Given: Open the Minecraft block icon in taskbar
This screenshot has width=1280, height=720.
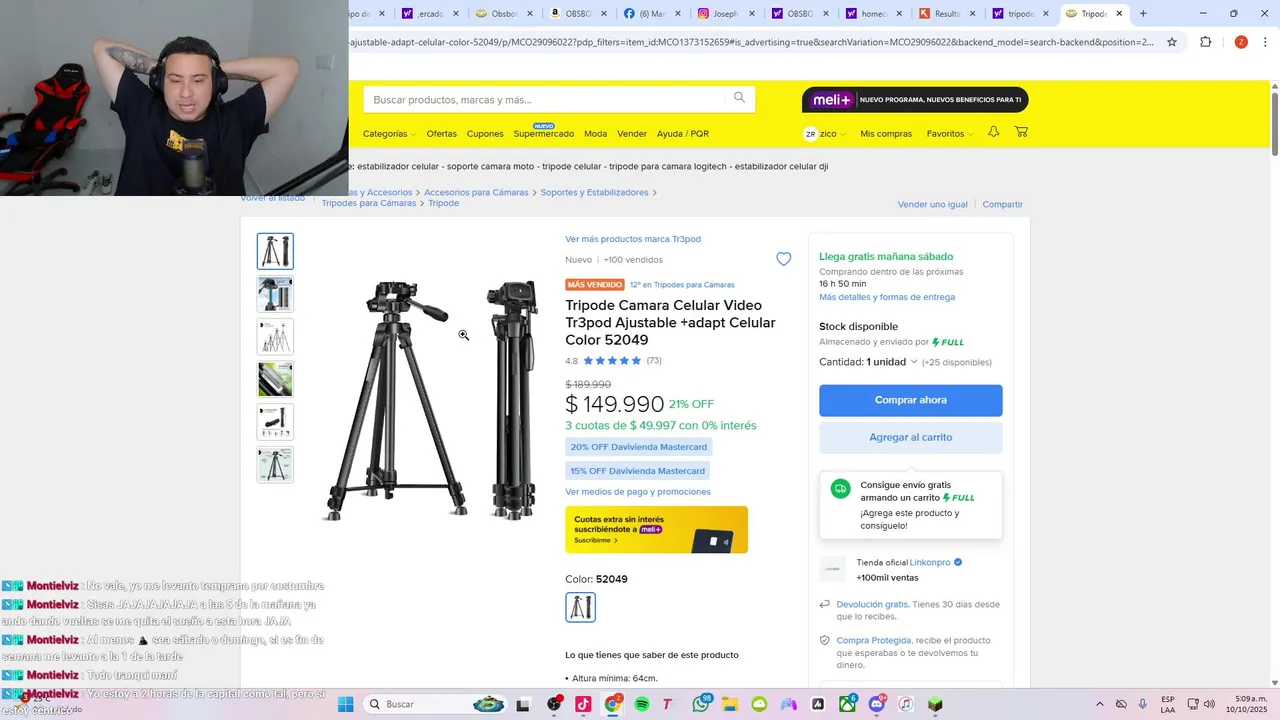Looking at the screenshot, I should click(935, 704).
